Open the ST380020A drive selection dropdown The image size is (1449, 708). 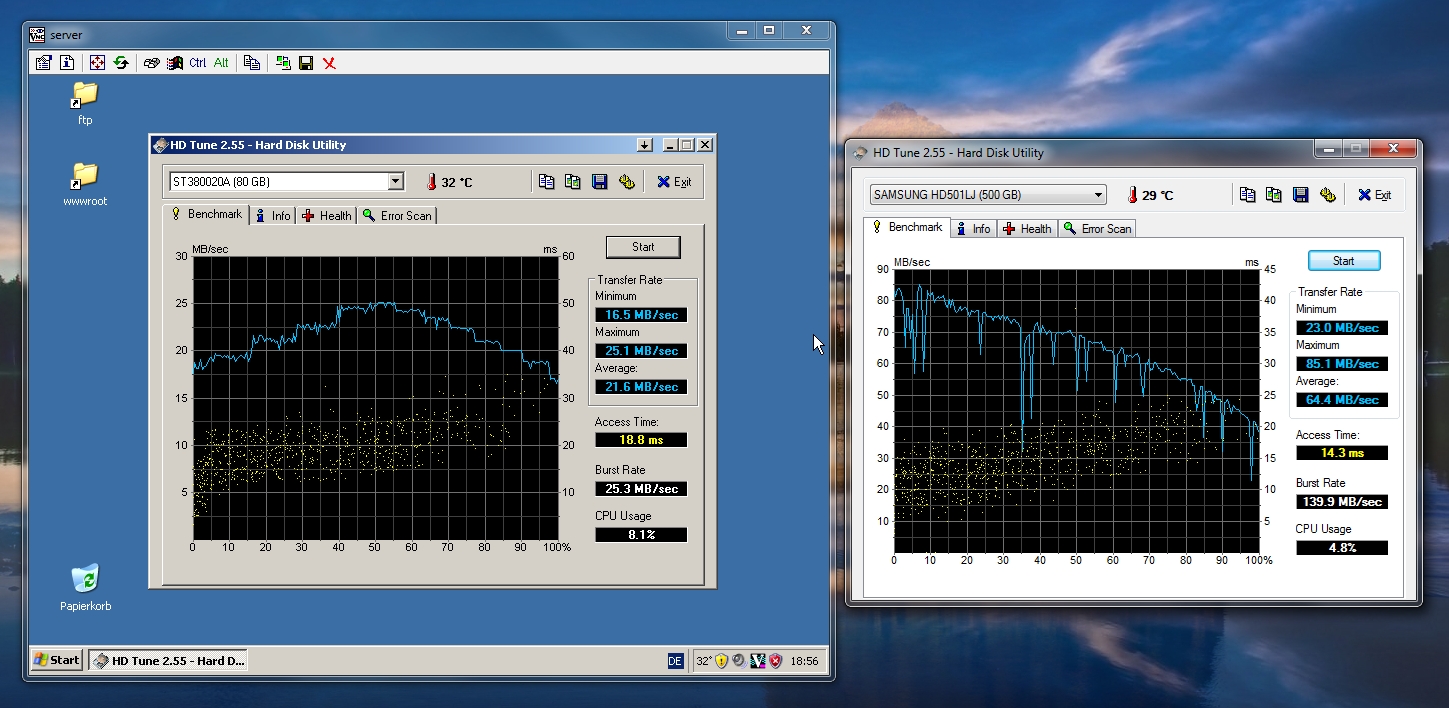(x=395, y=181)
